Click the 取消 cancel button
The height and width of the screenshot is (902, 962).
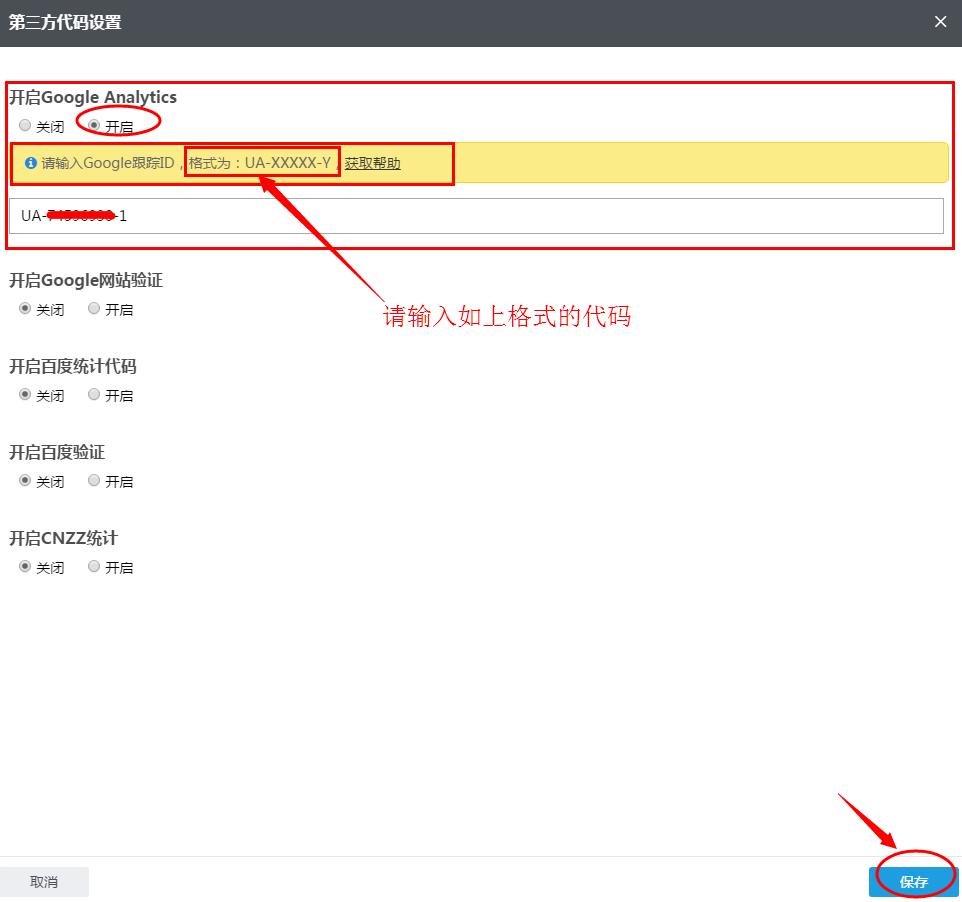[44, 881]
